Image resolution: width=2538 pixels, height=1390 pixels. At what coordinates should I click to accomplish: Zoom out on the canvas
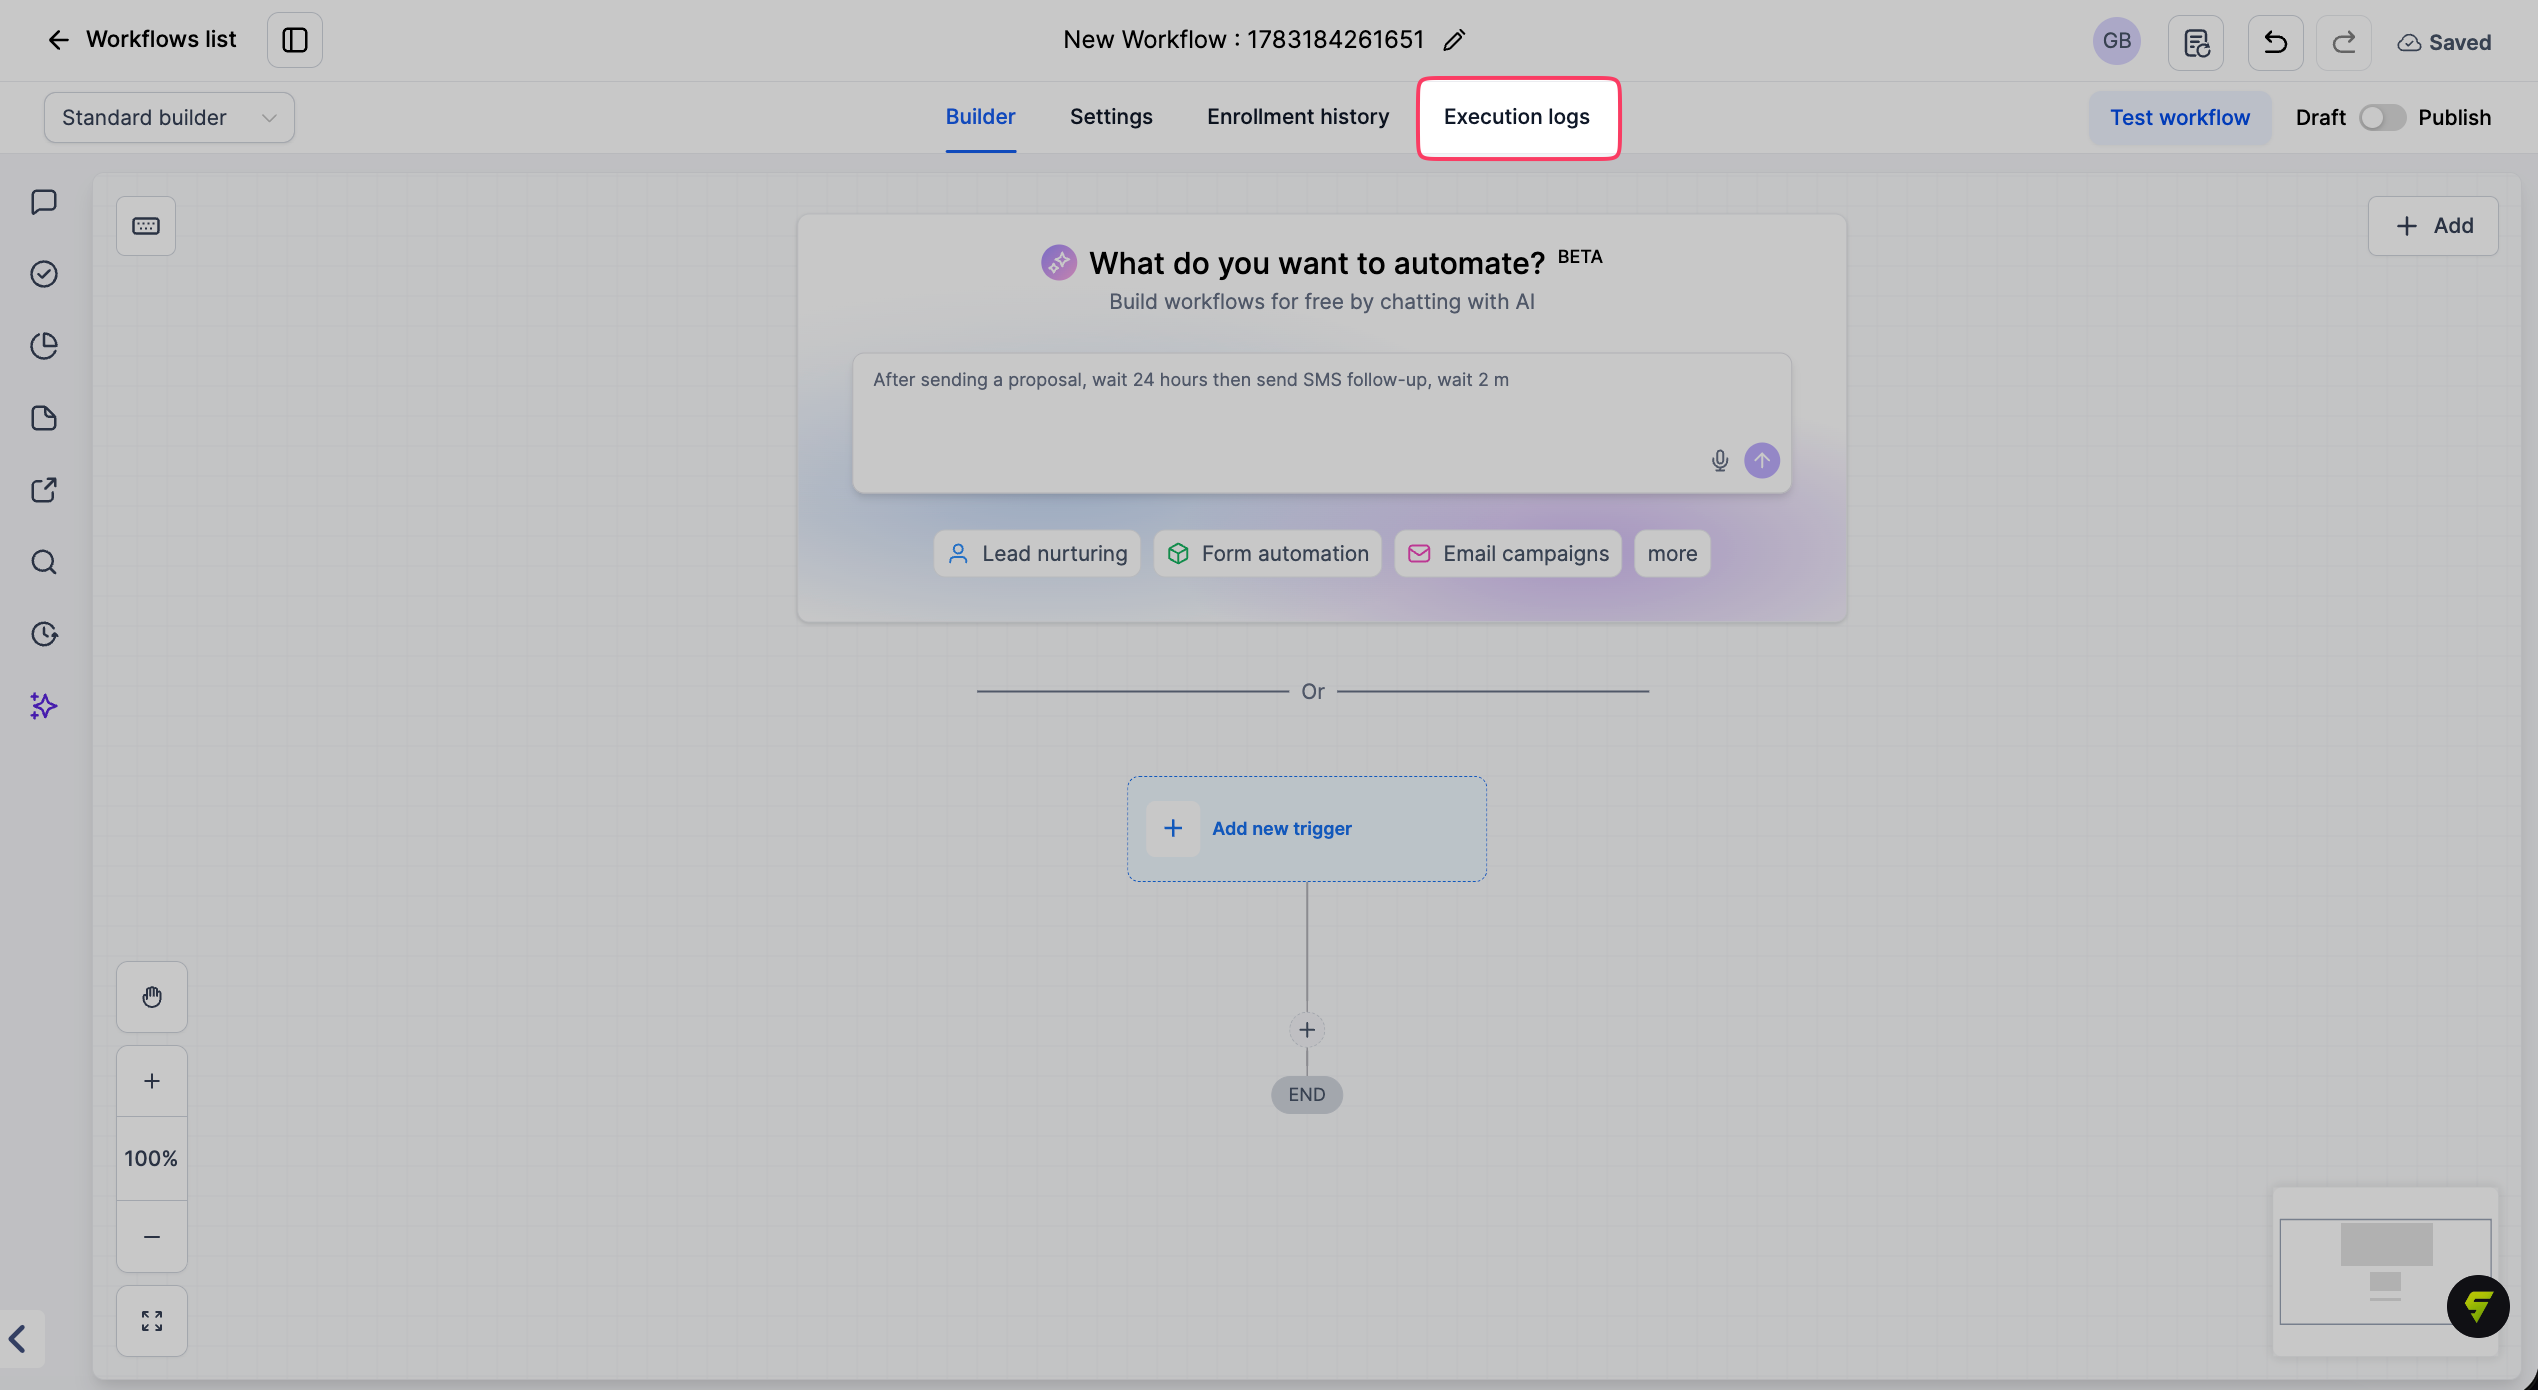[x=152, y=1237]
